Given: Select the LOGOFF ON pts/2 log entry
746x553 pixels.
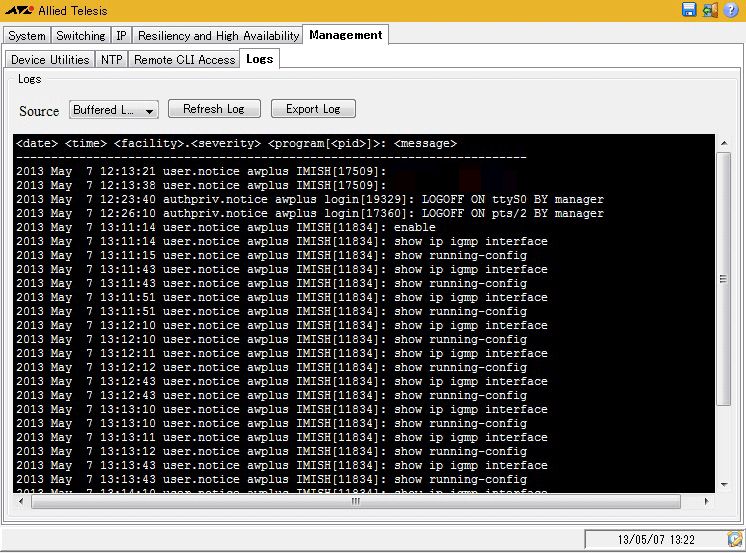Looking at the screenshot, I should (x=310, y=213).
